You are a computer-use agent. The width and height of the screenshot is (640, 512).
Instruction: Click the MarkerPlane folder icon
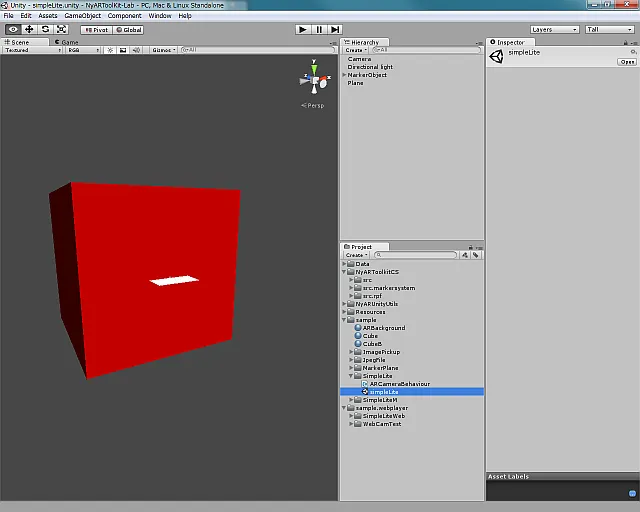pos(358,368)
